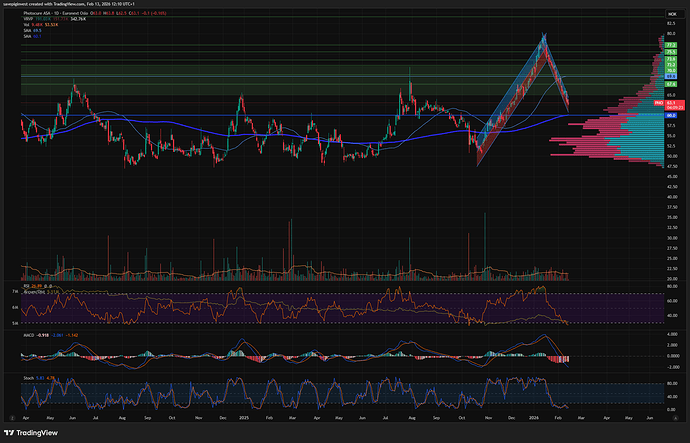
Task: Click the green 75.5 price level tag
Action: point(672,52)
